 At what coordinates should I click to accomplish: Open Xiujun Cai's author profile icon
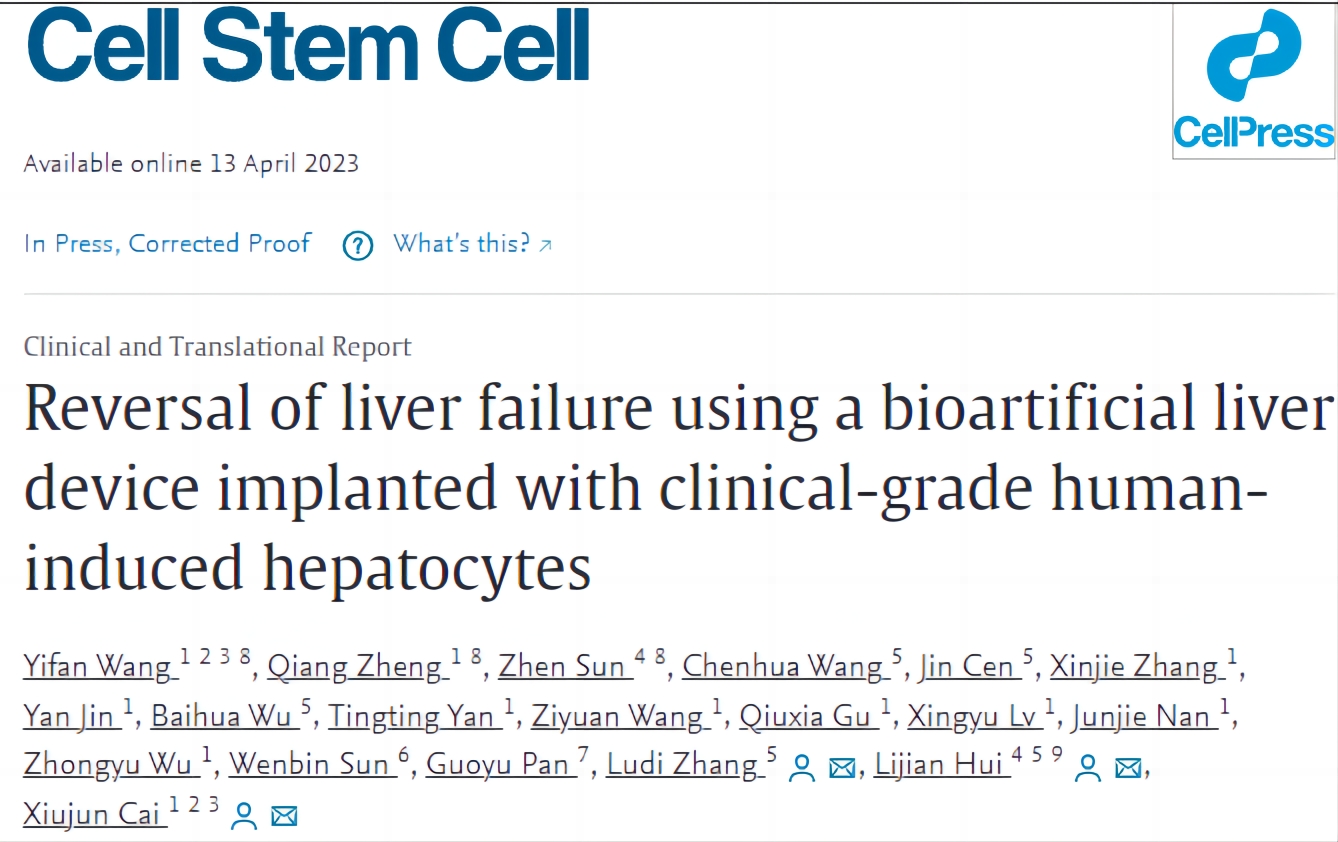click(x=243, y=816)
